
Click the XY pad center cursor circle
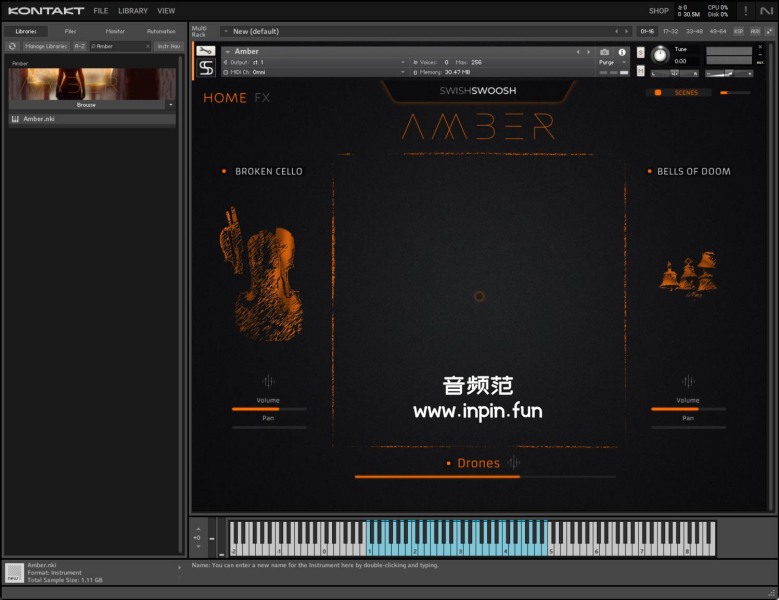pos(479,297)
